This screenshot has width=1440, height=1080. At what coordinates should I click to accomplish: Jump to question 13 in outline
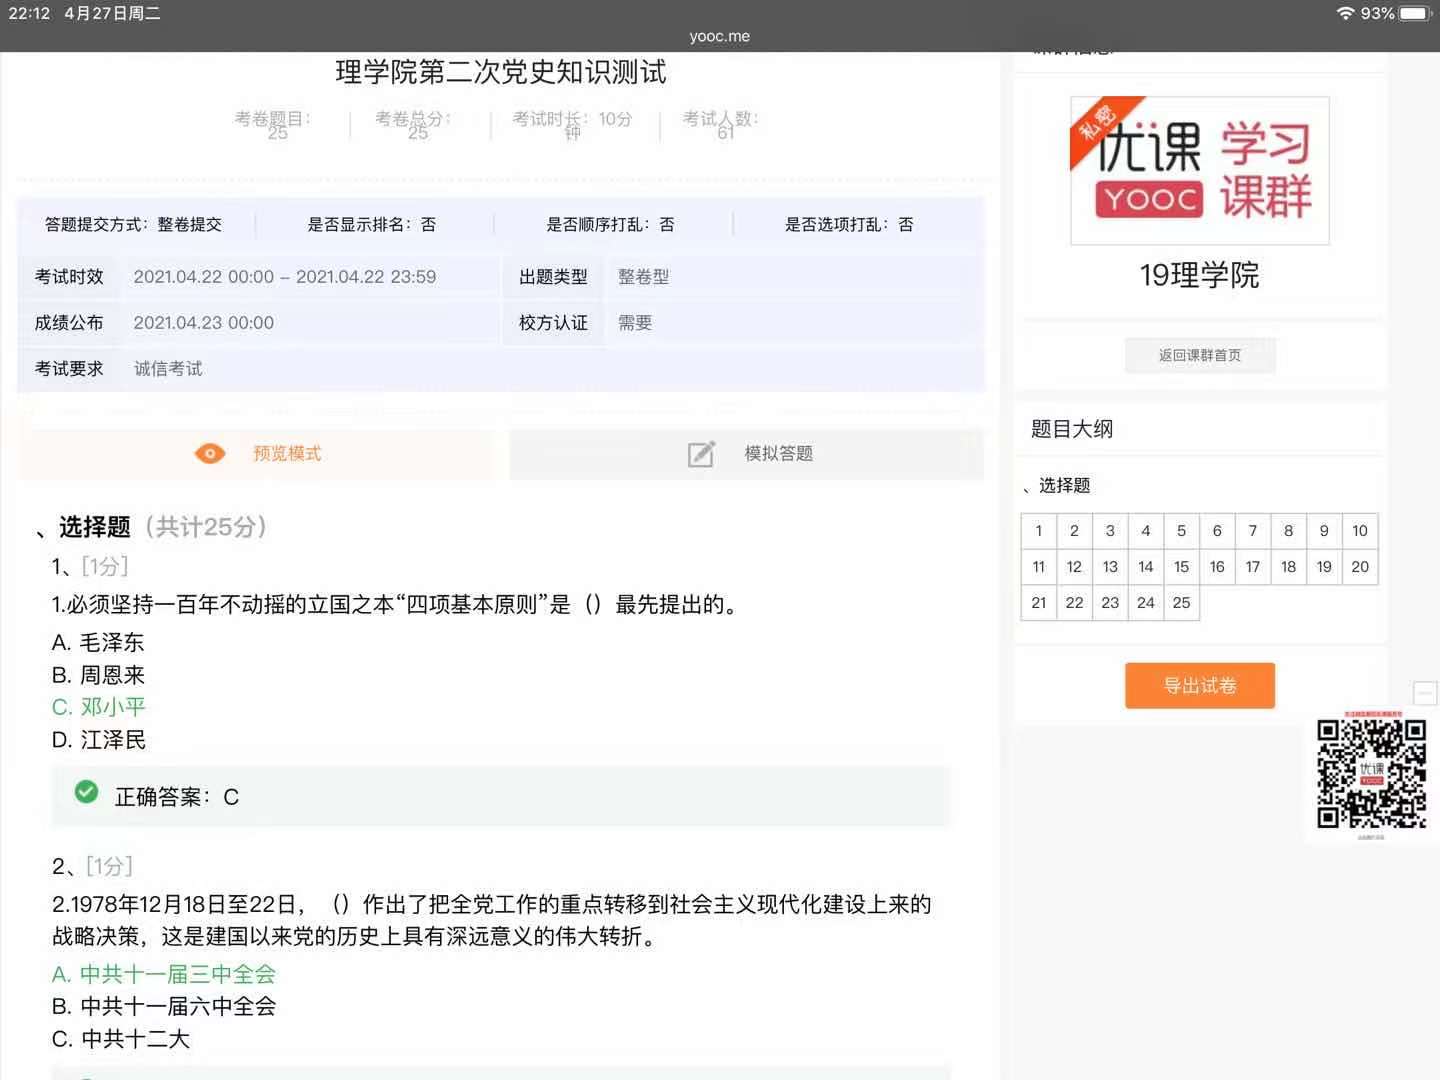coord(1110,567)
